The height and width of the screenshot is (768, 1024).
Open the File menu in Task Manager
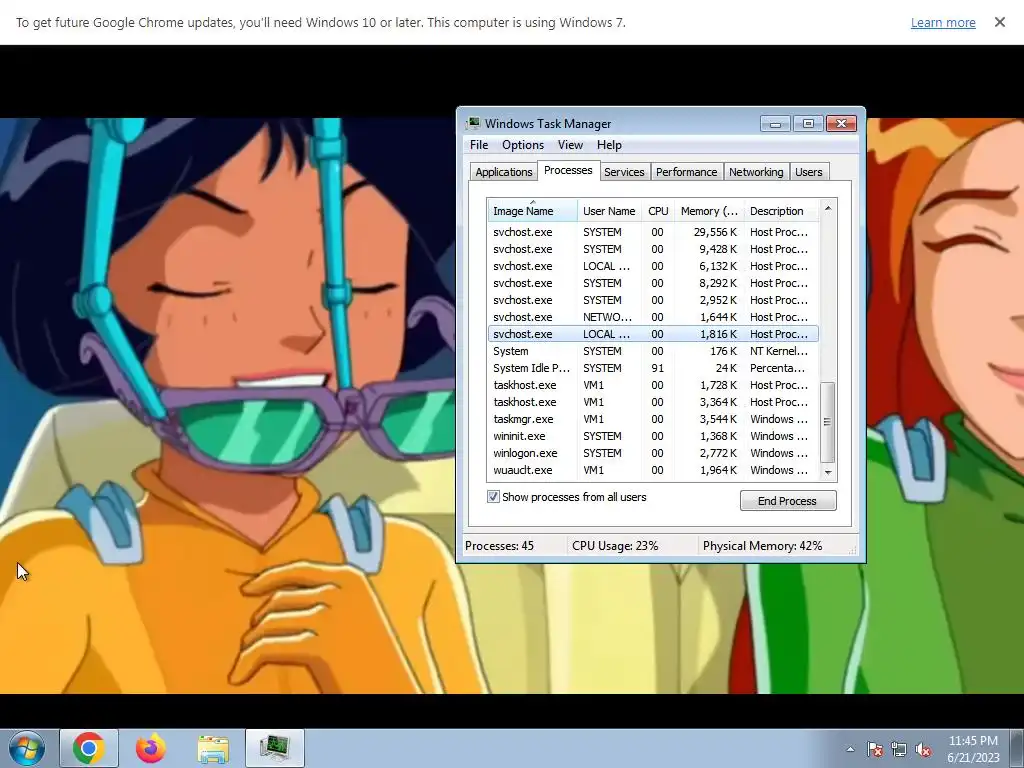point(479,145)
